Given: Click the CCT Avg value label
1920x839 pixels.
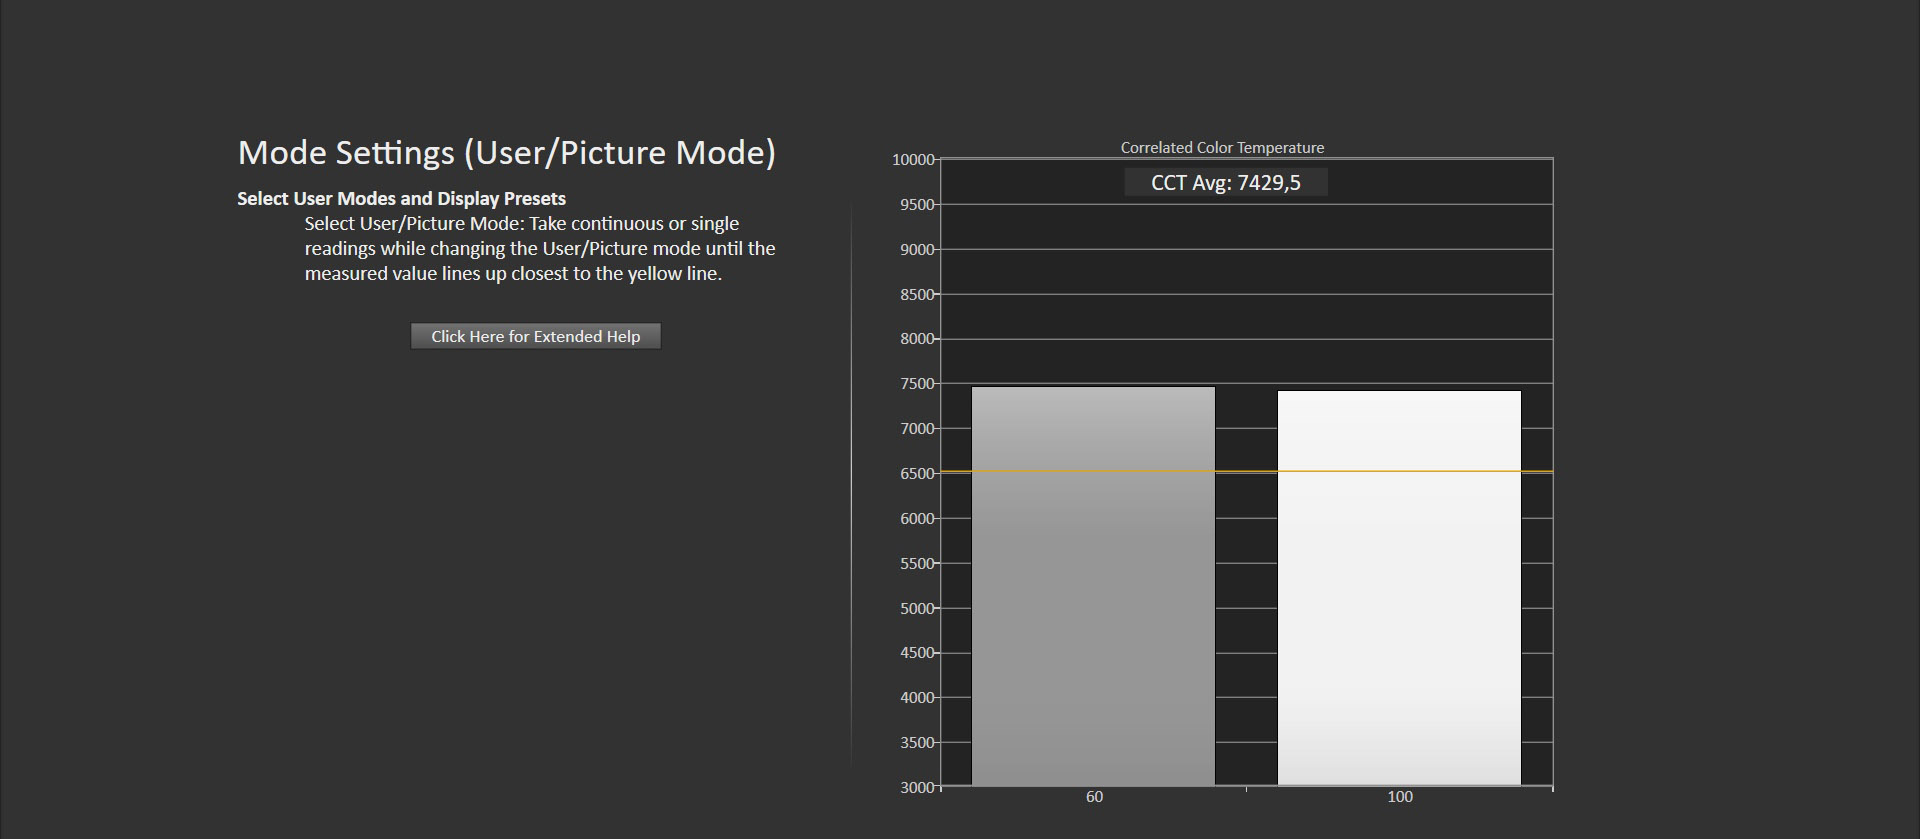Looking at the screenshot, I should tap(1225, 183).
